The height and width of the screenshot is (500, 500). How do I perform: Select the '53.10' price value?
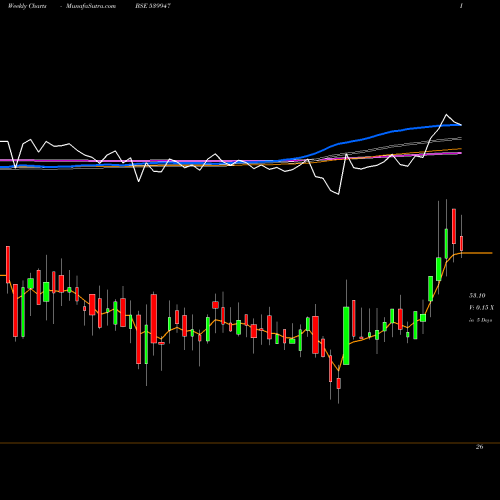477,295
